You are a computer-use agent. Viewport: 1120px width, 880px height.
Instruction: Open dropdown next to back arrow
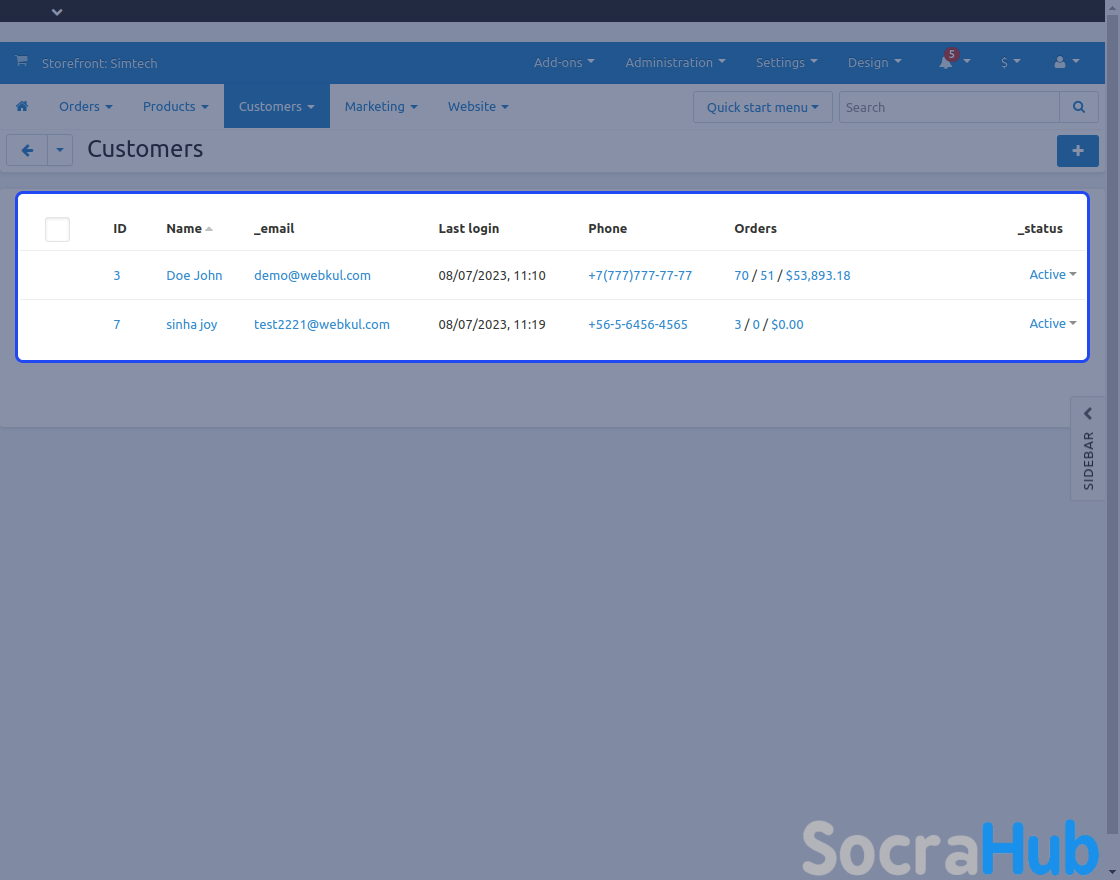pyautogui.click(x=60, y=150)
